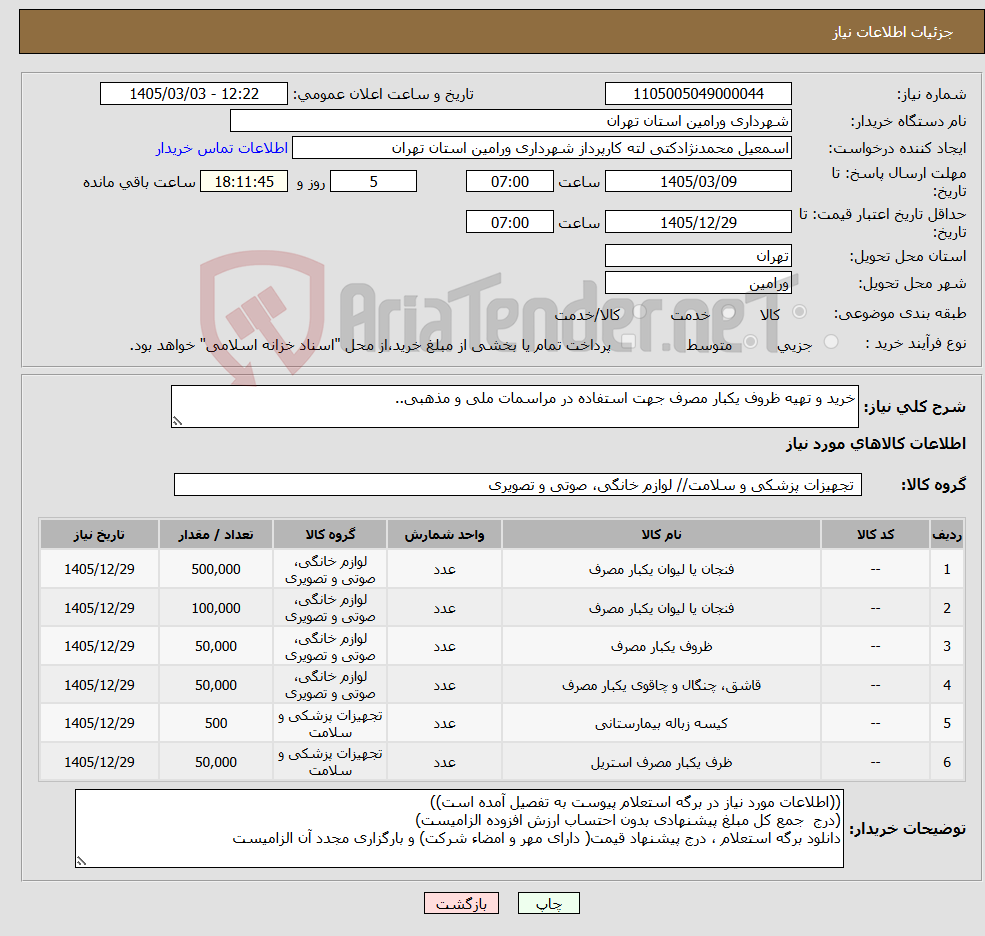The width and height of the screenshot is (985, 936).
Task: Click item قاشق، چنگال و چاقوی یکبار مصرف
Action: (x=661, y=685)
